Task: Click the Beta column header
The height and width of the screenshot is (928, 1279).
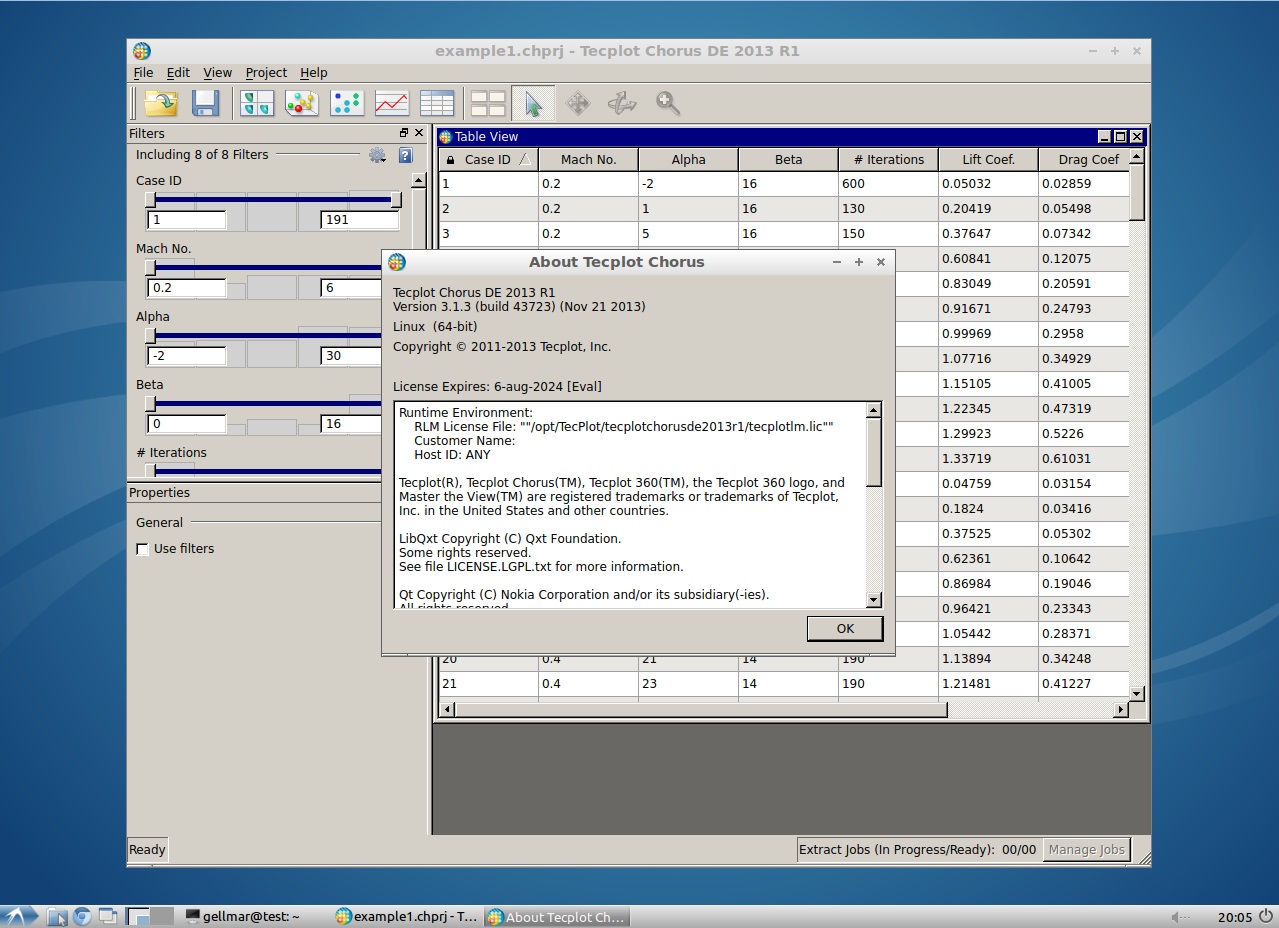Action: pos(788,160)
